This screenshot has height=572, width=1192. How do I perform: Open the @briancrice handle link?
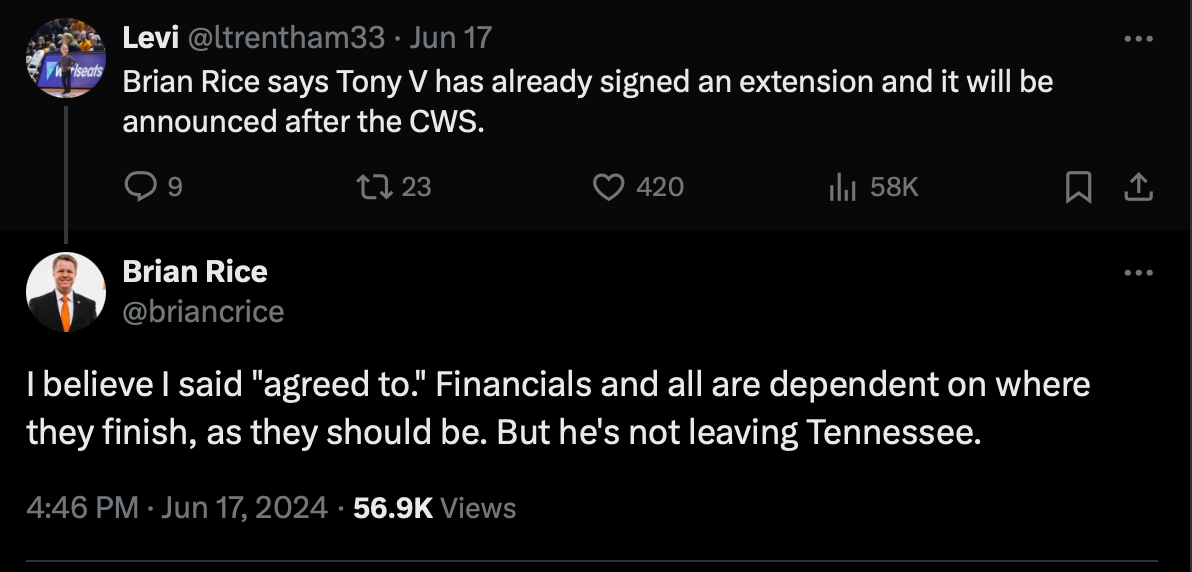203,312
